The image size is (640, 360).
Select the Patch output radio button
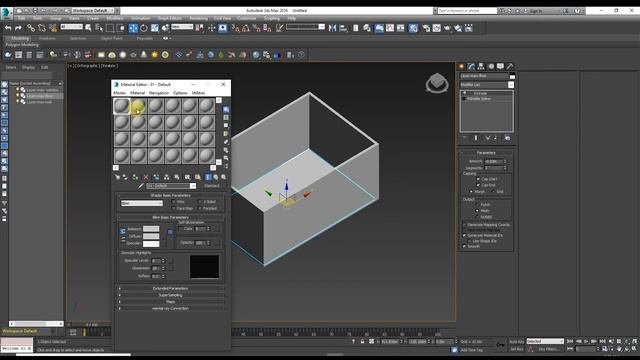[477, 204]
